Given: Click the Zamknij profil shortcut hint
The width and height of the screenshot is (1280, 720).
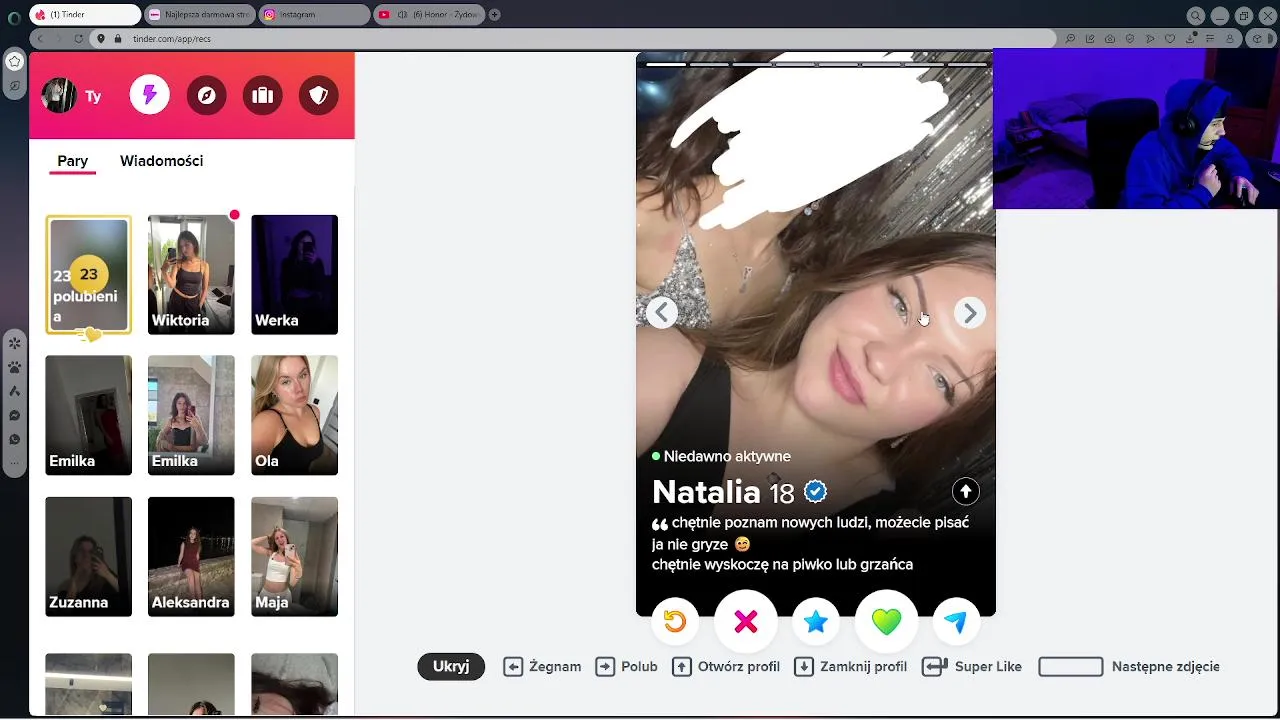Looking at the screenshot, I should coord(850,667).
